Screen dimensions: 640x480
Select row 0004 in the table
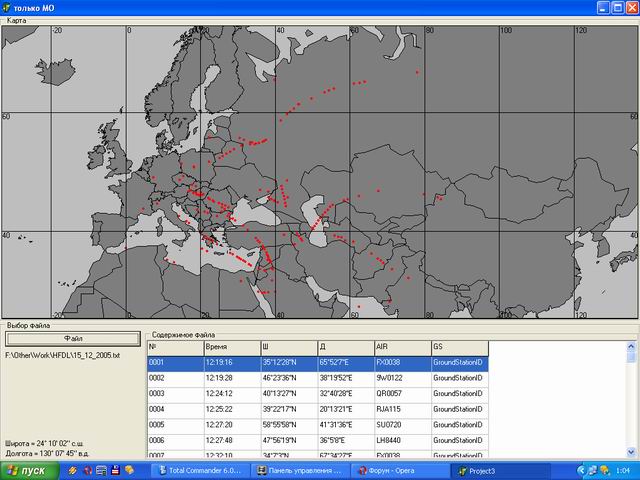click(318, 409)
